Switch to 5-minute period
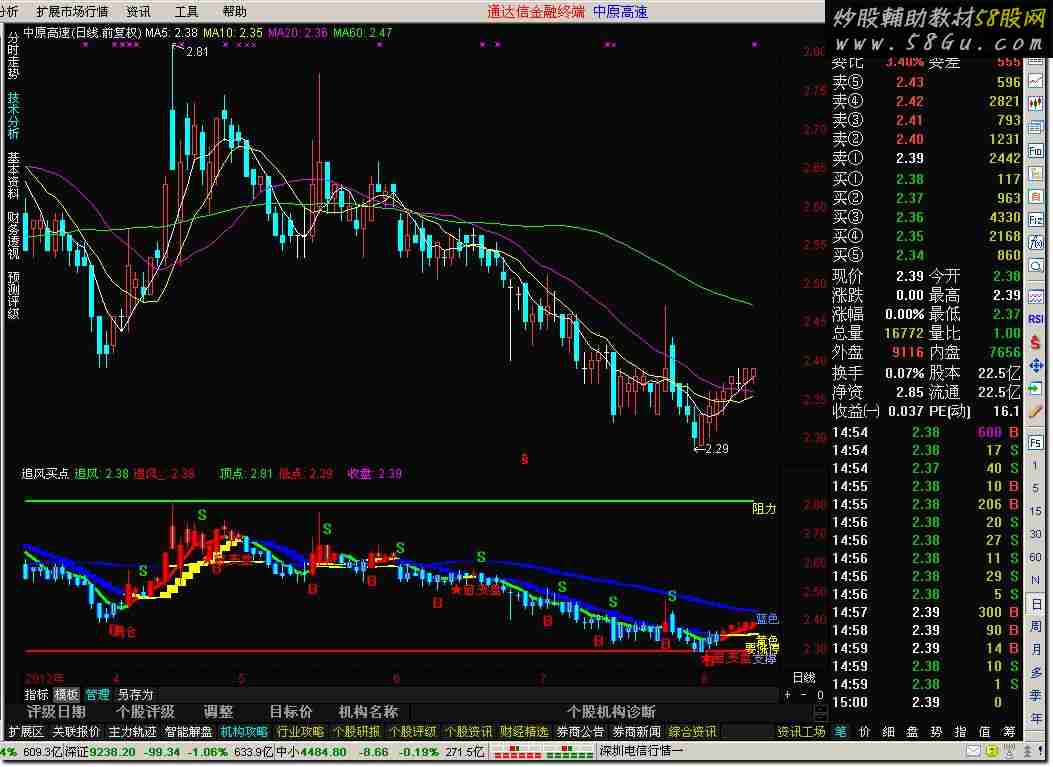Screen dimensions: 1053x767 click(1035, 488)
